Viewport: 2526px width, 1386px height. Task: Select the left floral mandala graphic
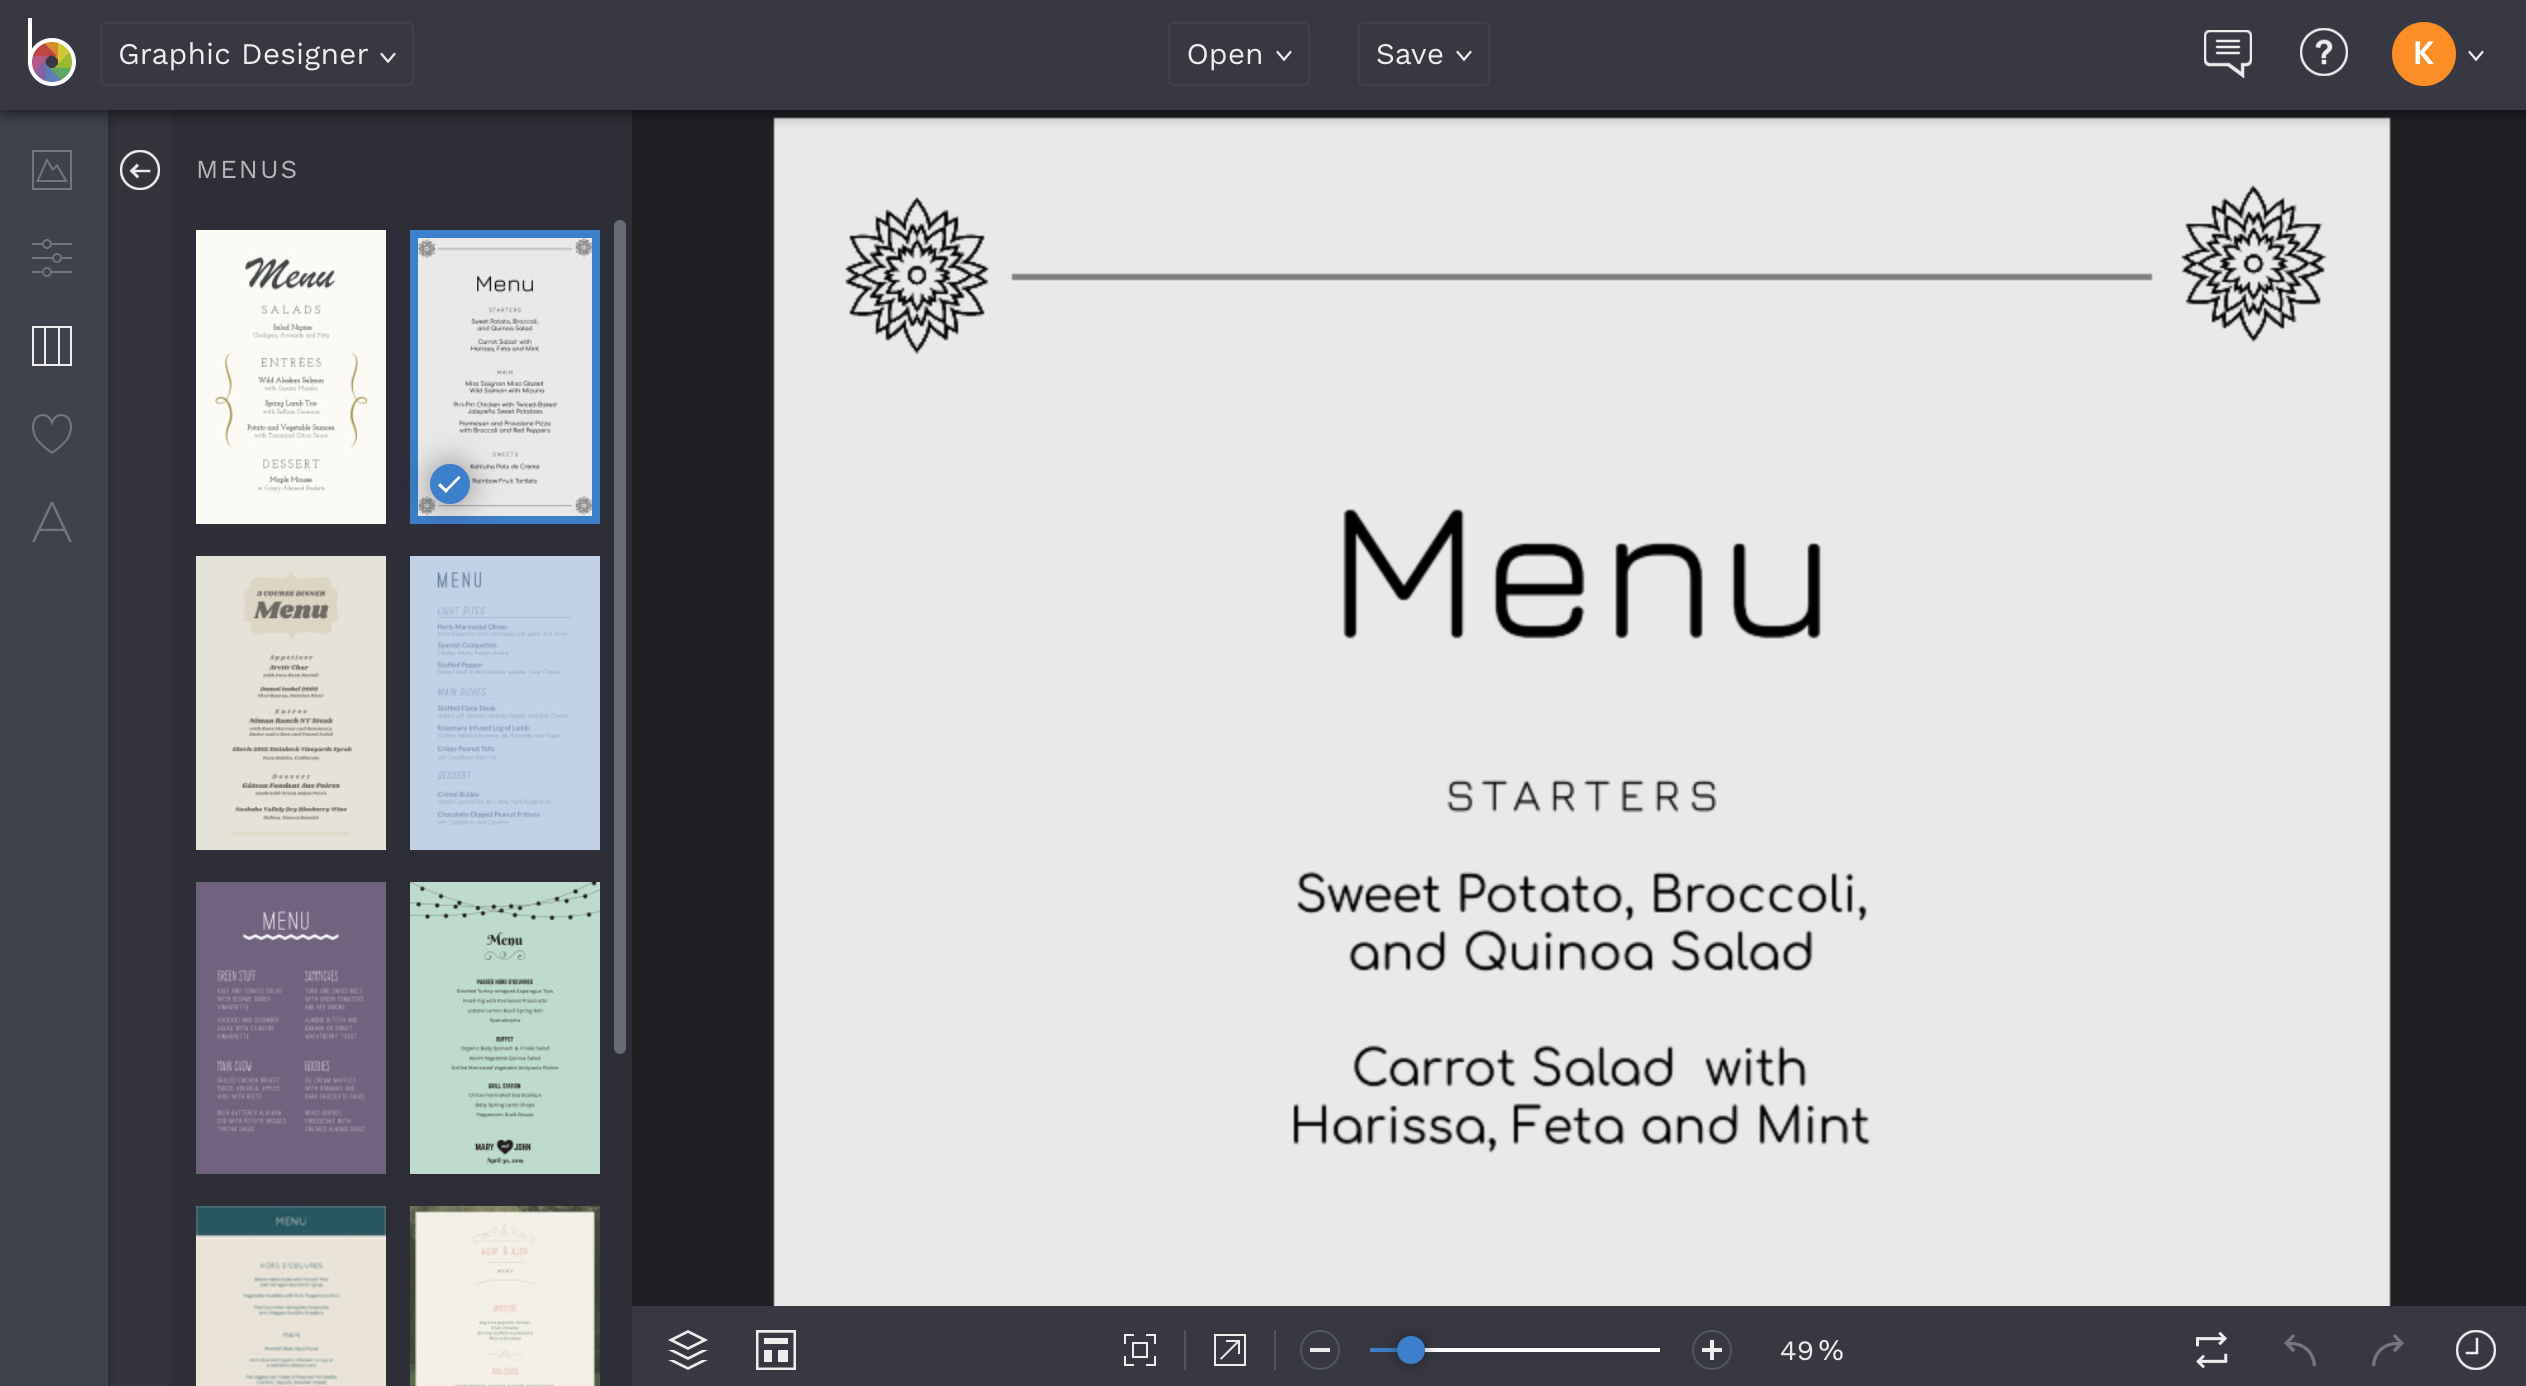[x=917, y=275]
